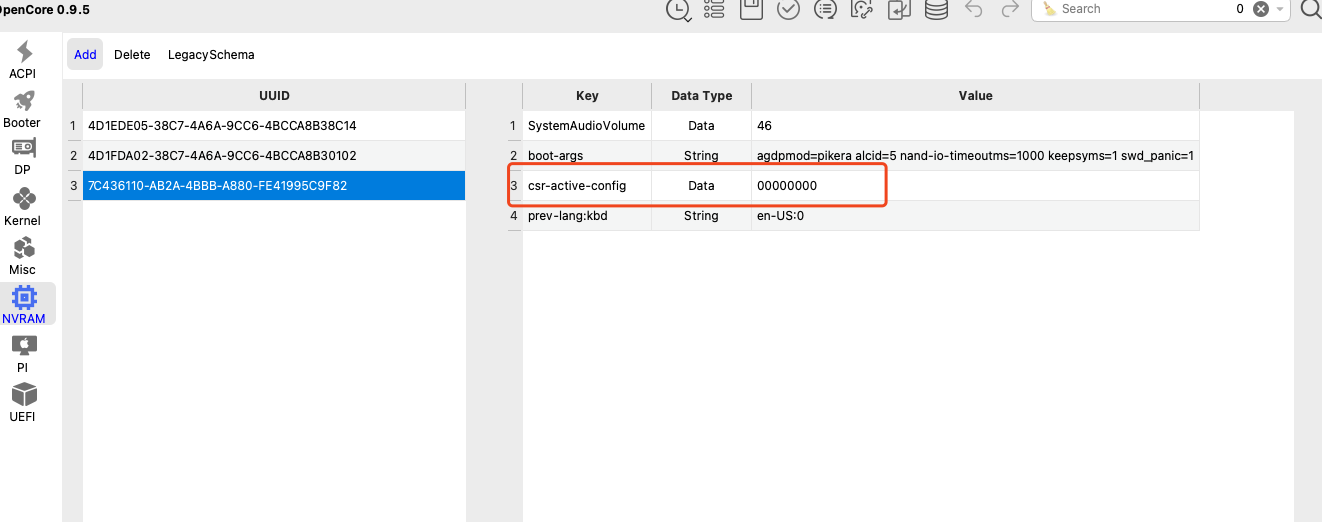
Task: Open the history clock toolbar icon
Action: tap(678, 9)
